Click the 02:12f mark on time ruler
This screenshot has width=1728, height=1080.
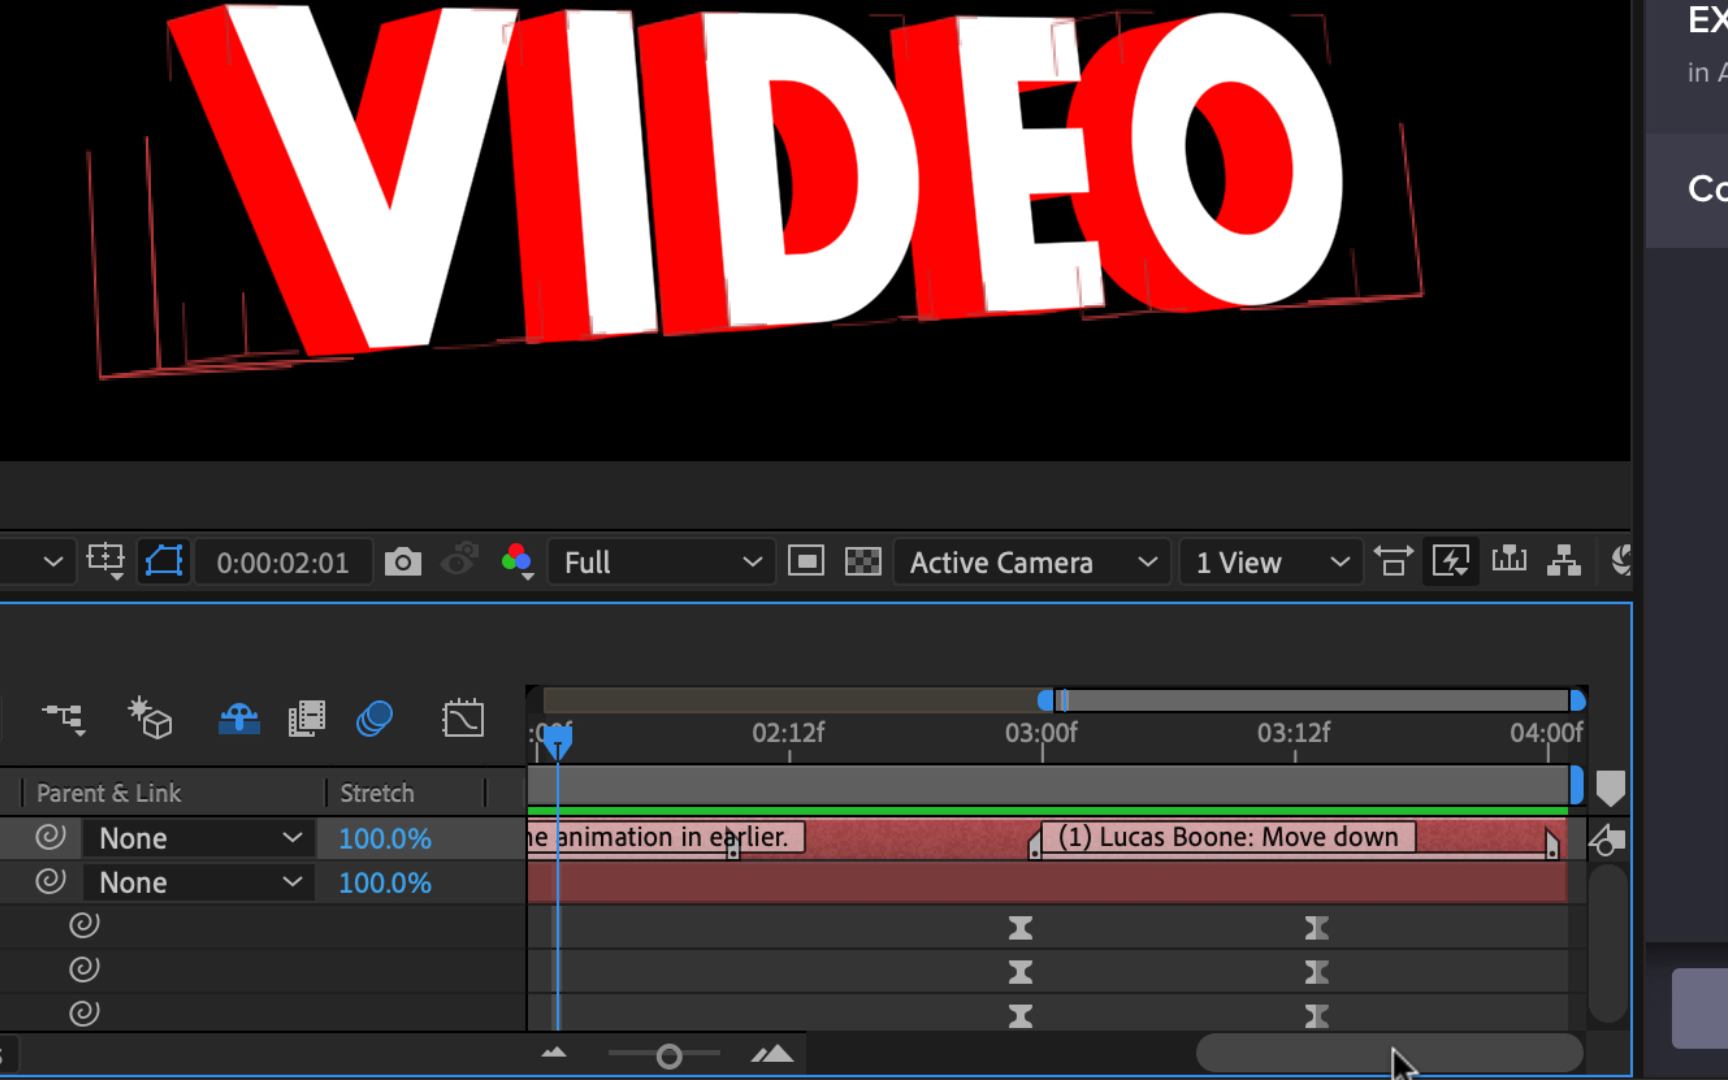click(788, 733)
